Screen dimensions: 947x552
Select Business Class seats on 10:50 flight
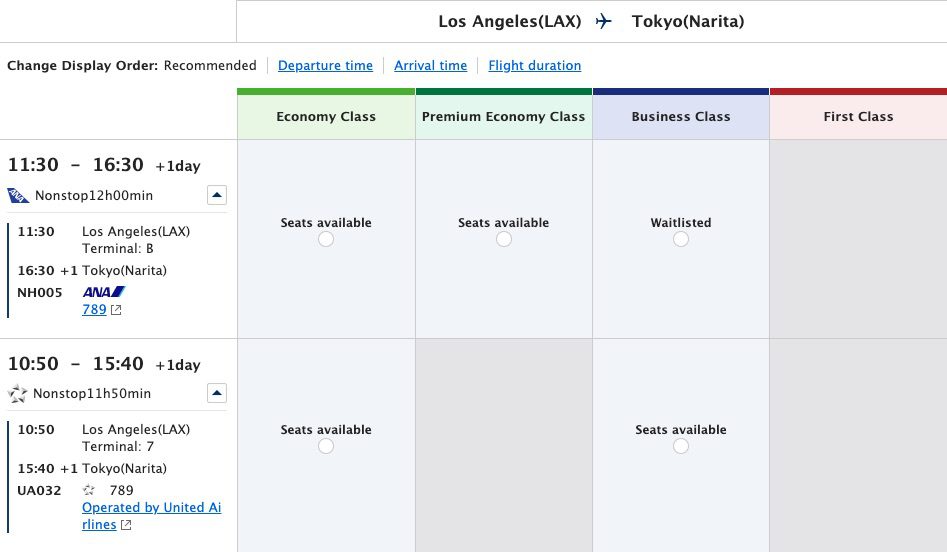(x=681, y=446)
